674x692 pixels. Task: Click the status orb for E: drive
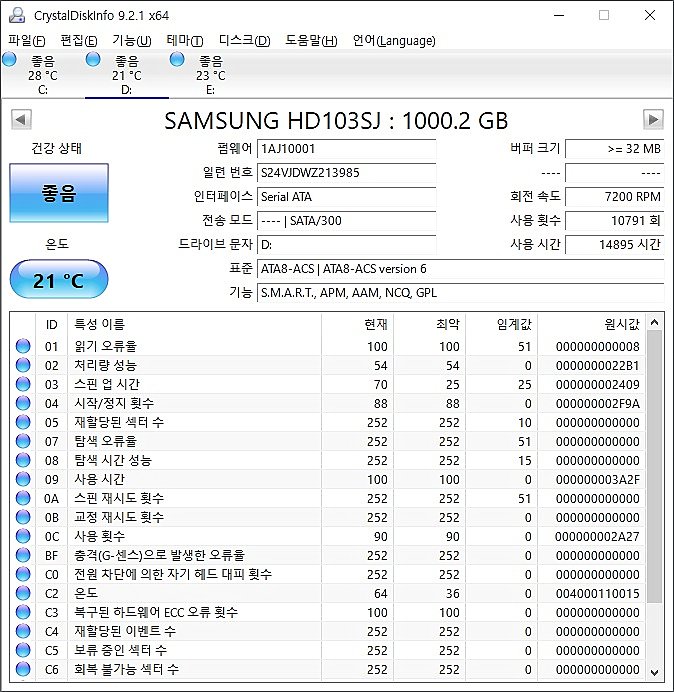[x=177, y=59]
